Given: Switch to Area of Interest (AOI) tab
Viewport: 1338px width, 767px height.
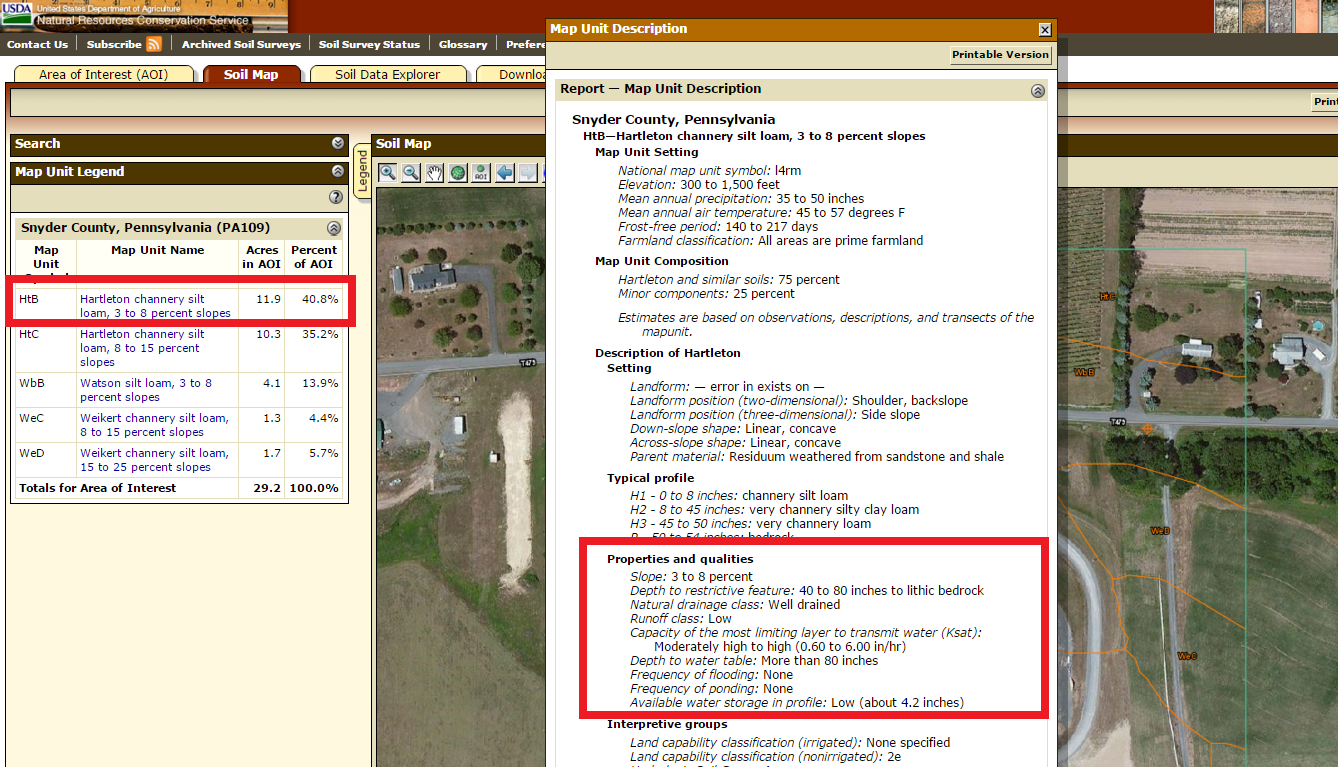Looking at the screenshot, I should pyautogui.click(x=103, y=75).
